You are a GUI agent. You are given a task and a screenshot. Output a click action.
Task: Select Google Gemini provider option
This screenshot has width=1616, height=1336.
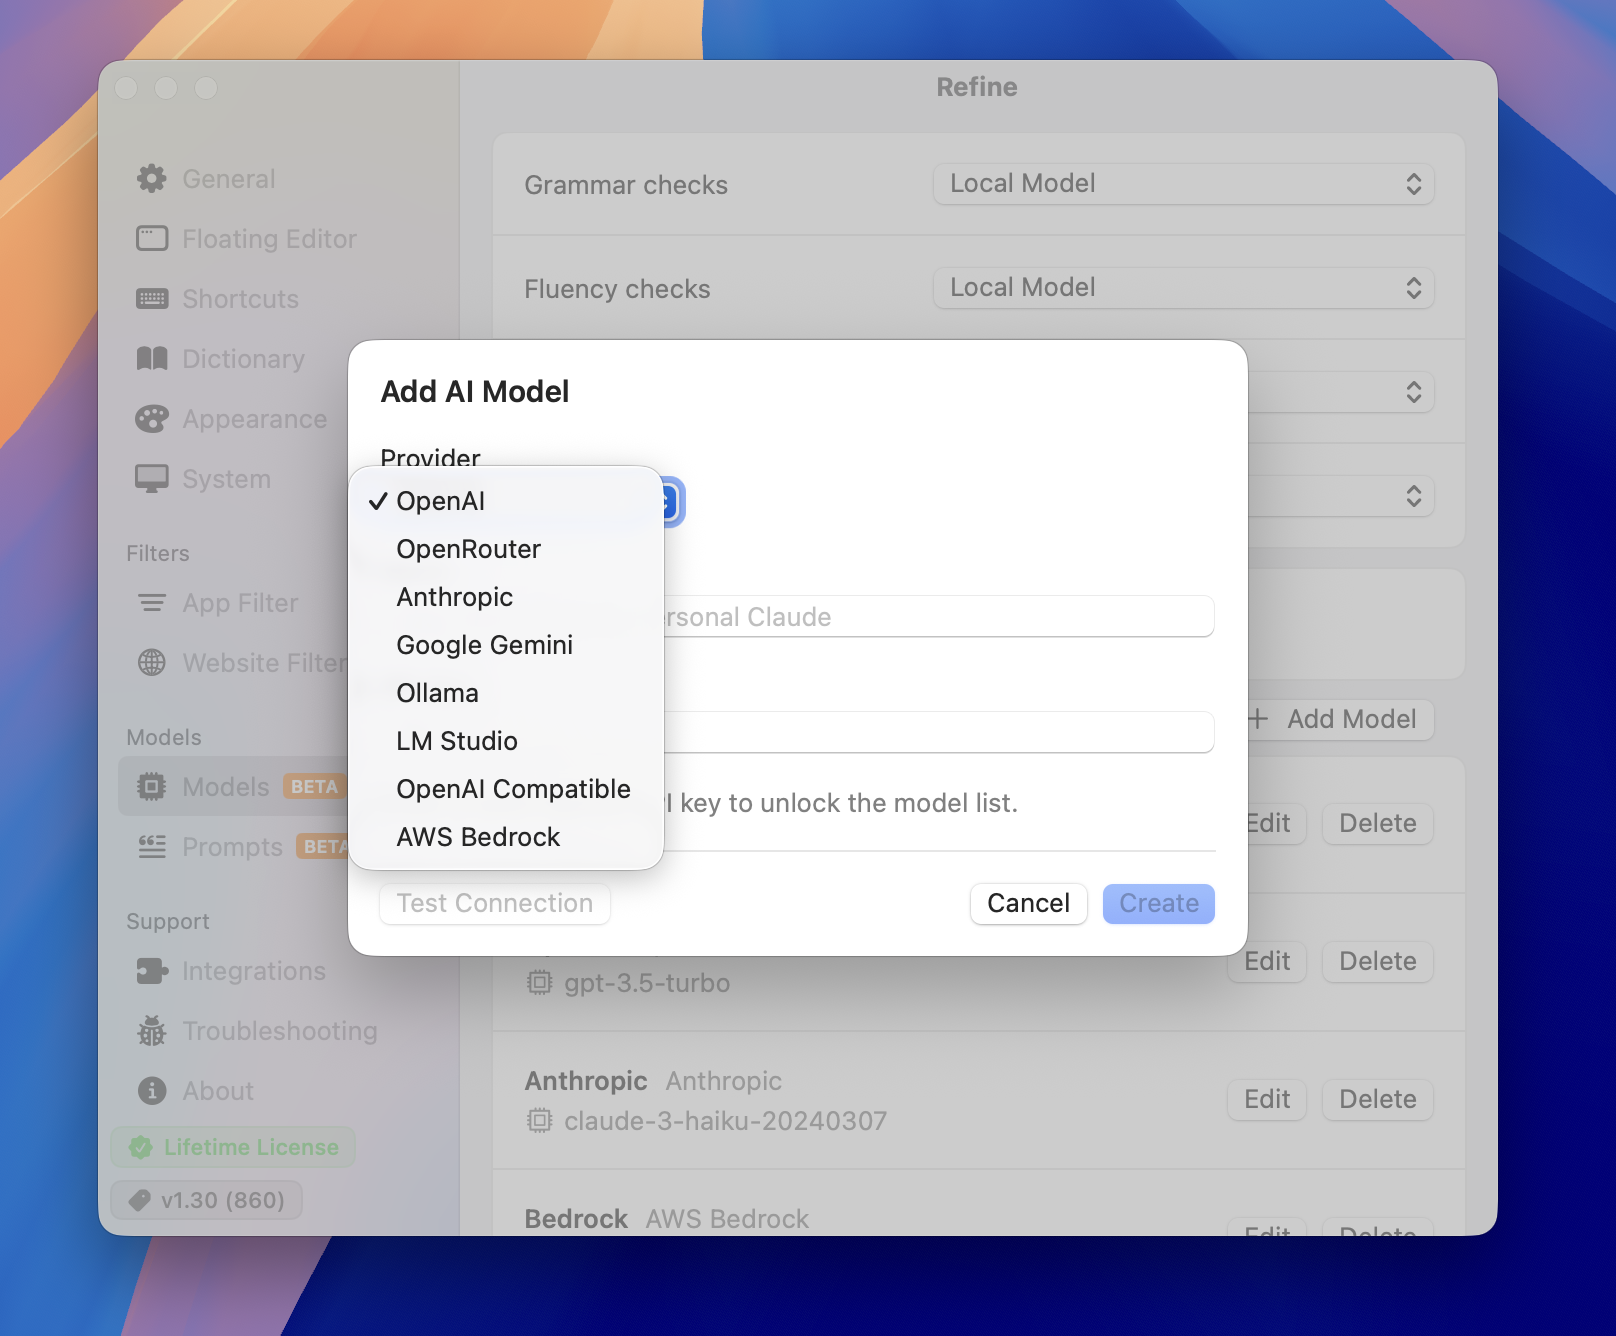(506, 645)
